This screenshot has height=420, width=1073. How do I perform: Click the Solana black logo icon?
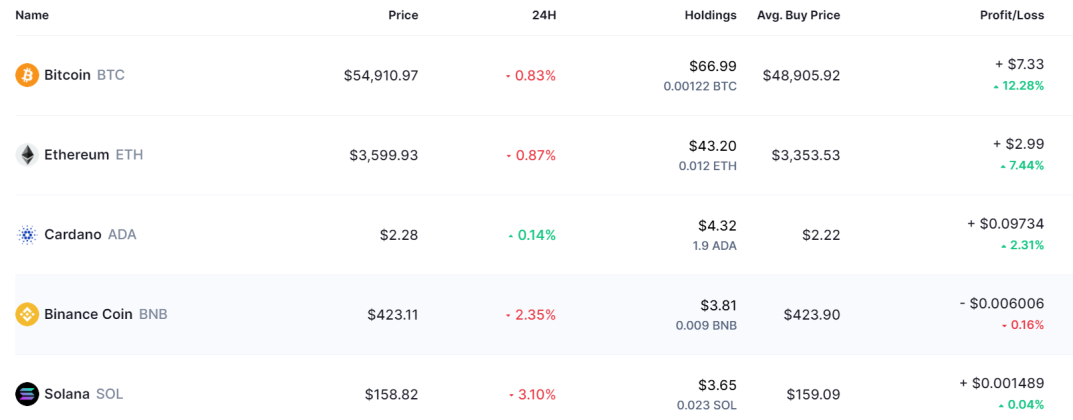[27, 395]
